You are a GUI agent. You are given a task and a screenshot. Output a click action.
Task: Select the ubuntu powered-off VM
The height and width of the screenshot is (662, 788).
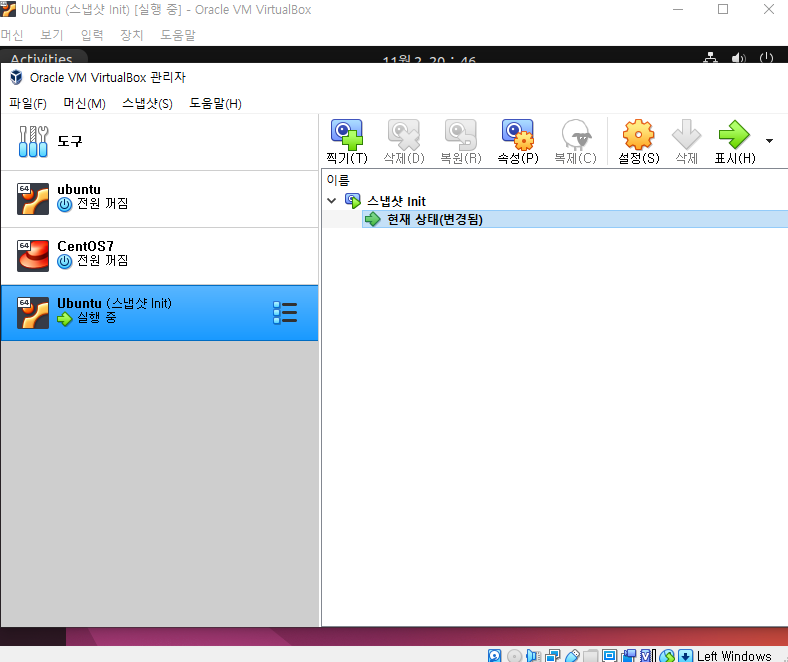[x=159, y=199]
